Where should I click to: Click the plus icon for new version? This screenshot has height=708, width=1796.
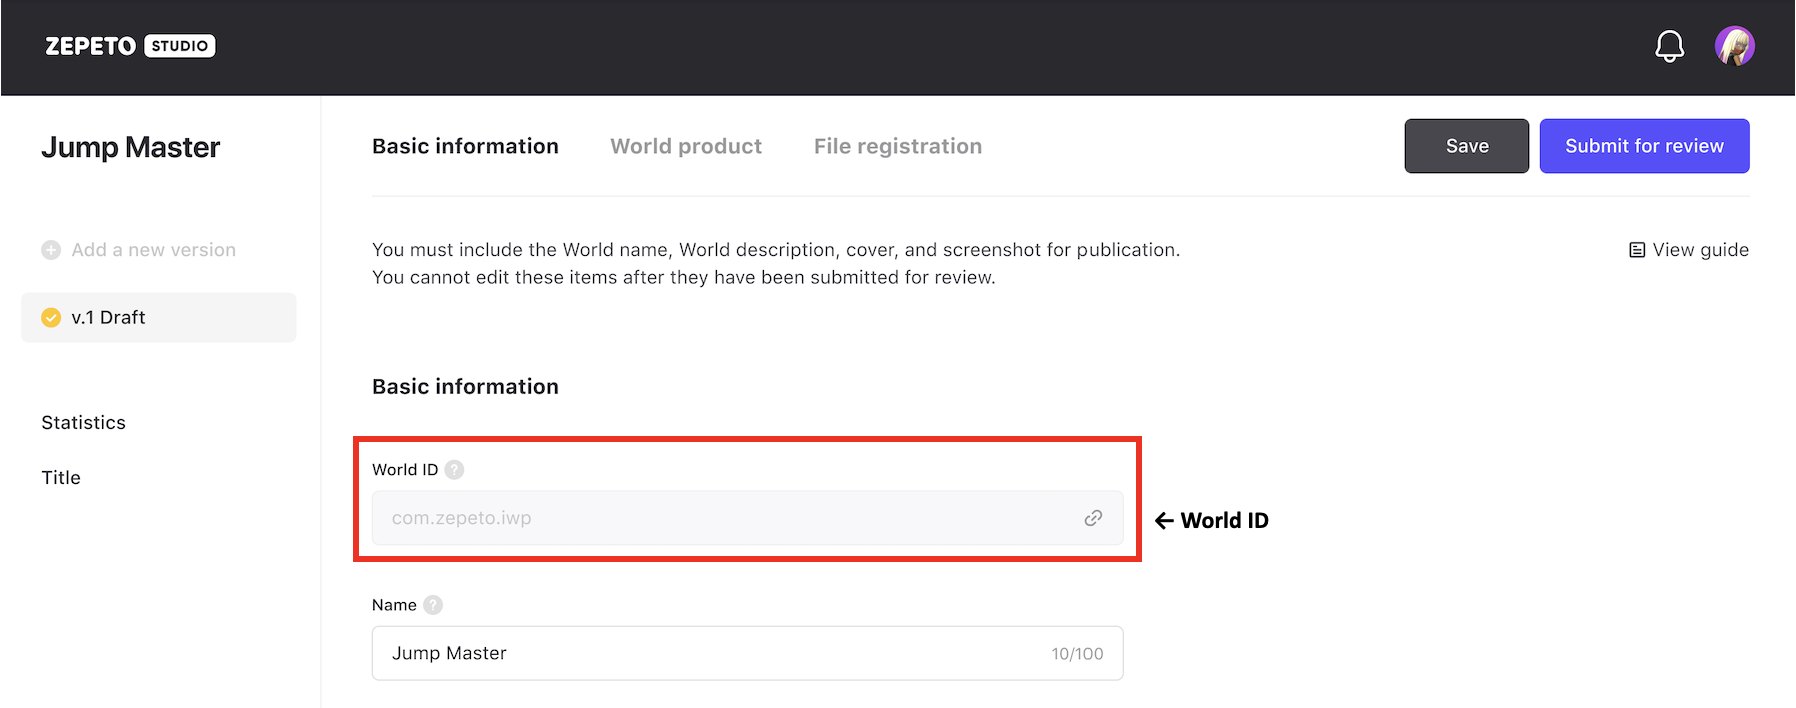pos(51,250)
